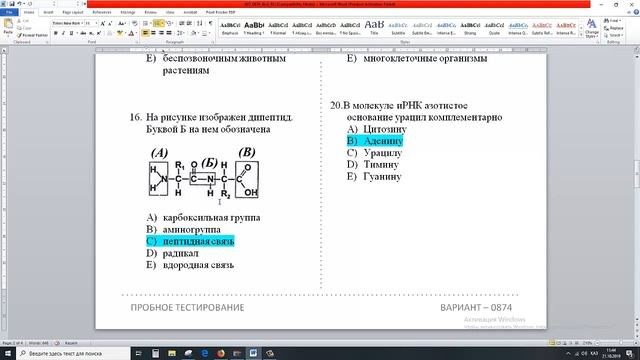Click the Text Highlight Color button
640x360 pixels.
[120, 33]
